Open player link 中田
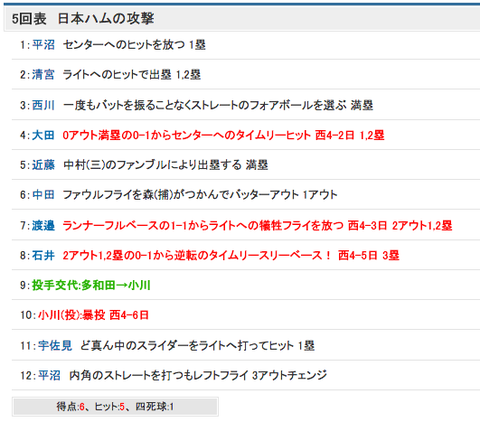Screen dimensions: 480x422 coord(43,195)
